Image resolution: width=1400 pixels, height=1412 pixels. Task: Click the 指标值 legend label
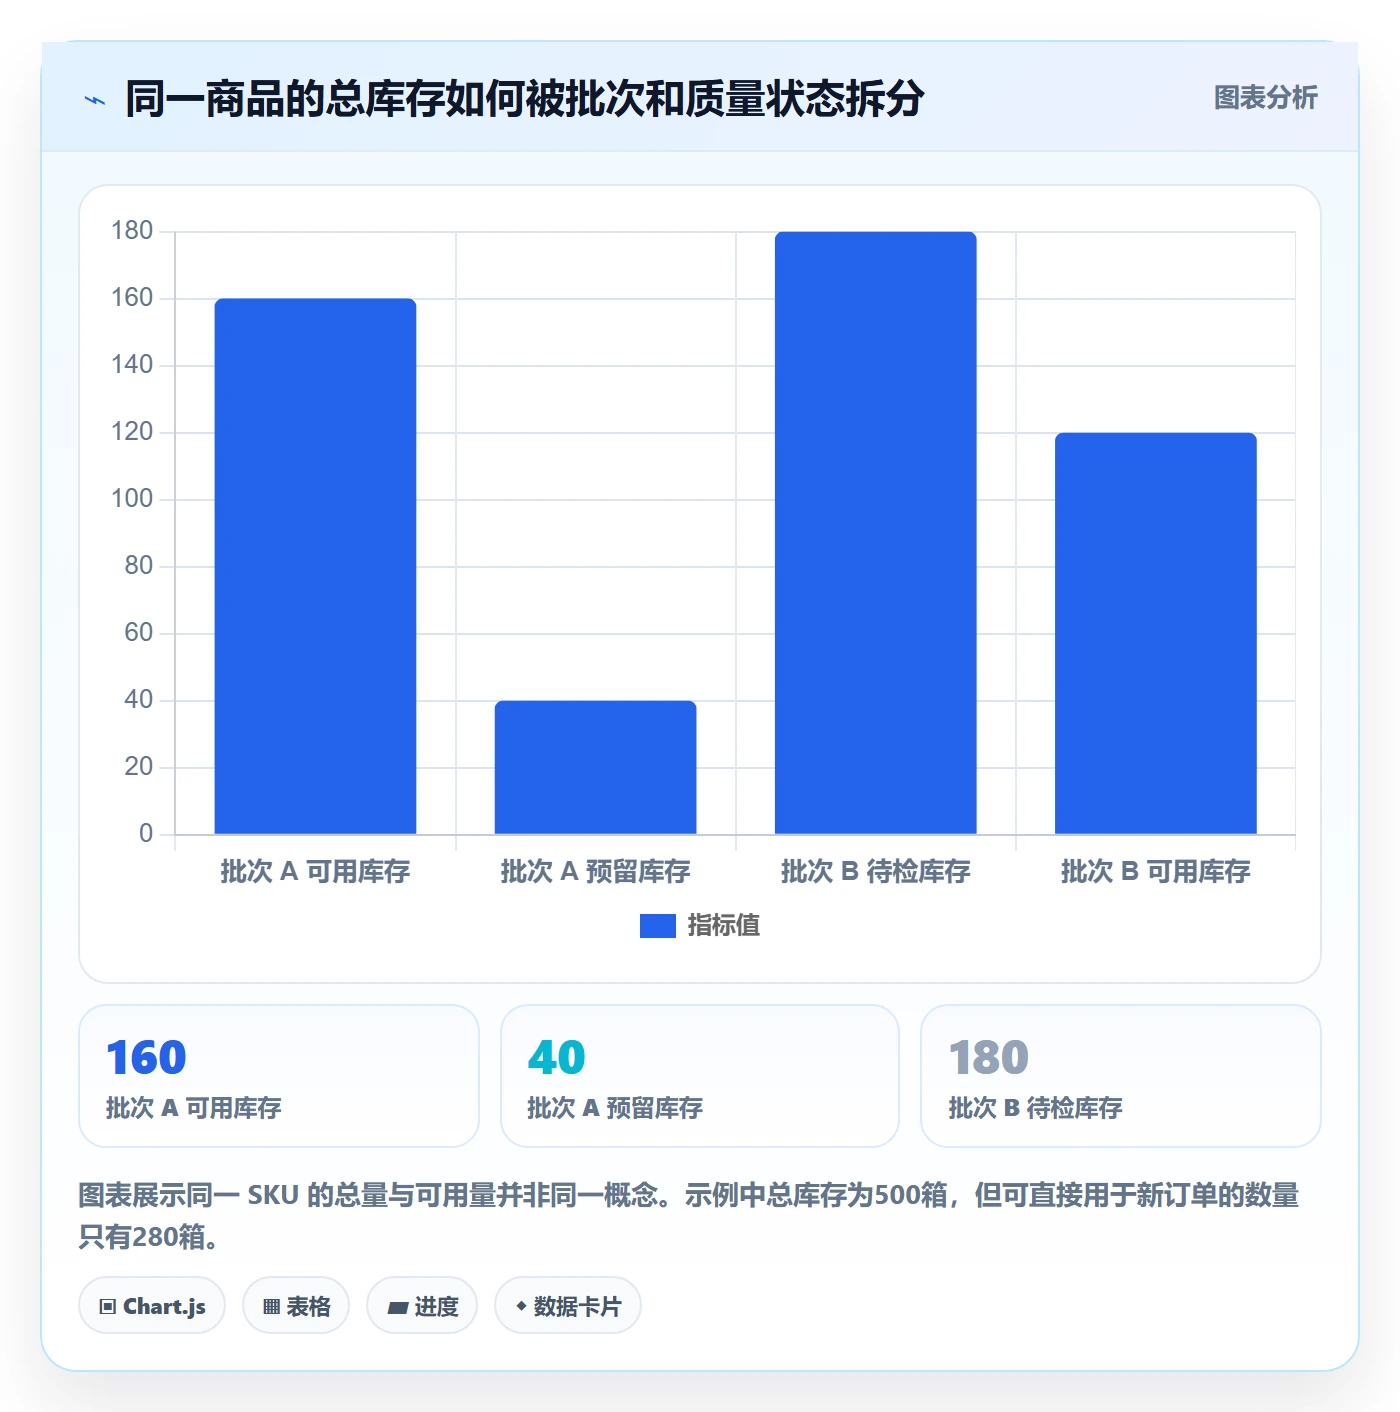[x=724, y=926]
